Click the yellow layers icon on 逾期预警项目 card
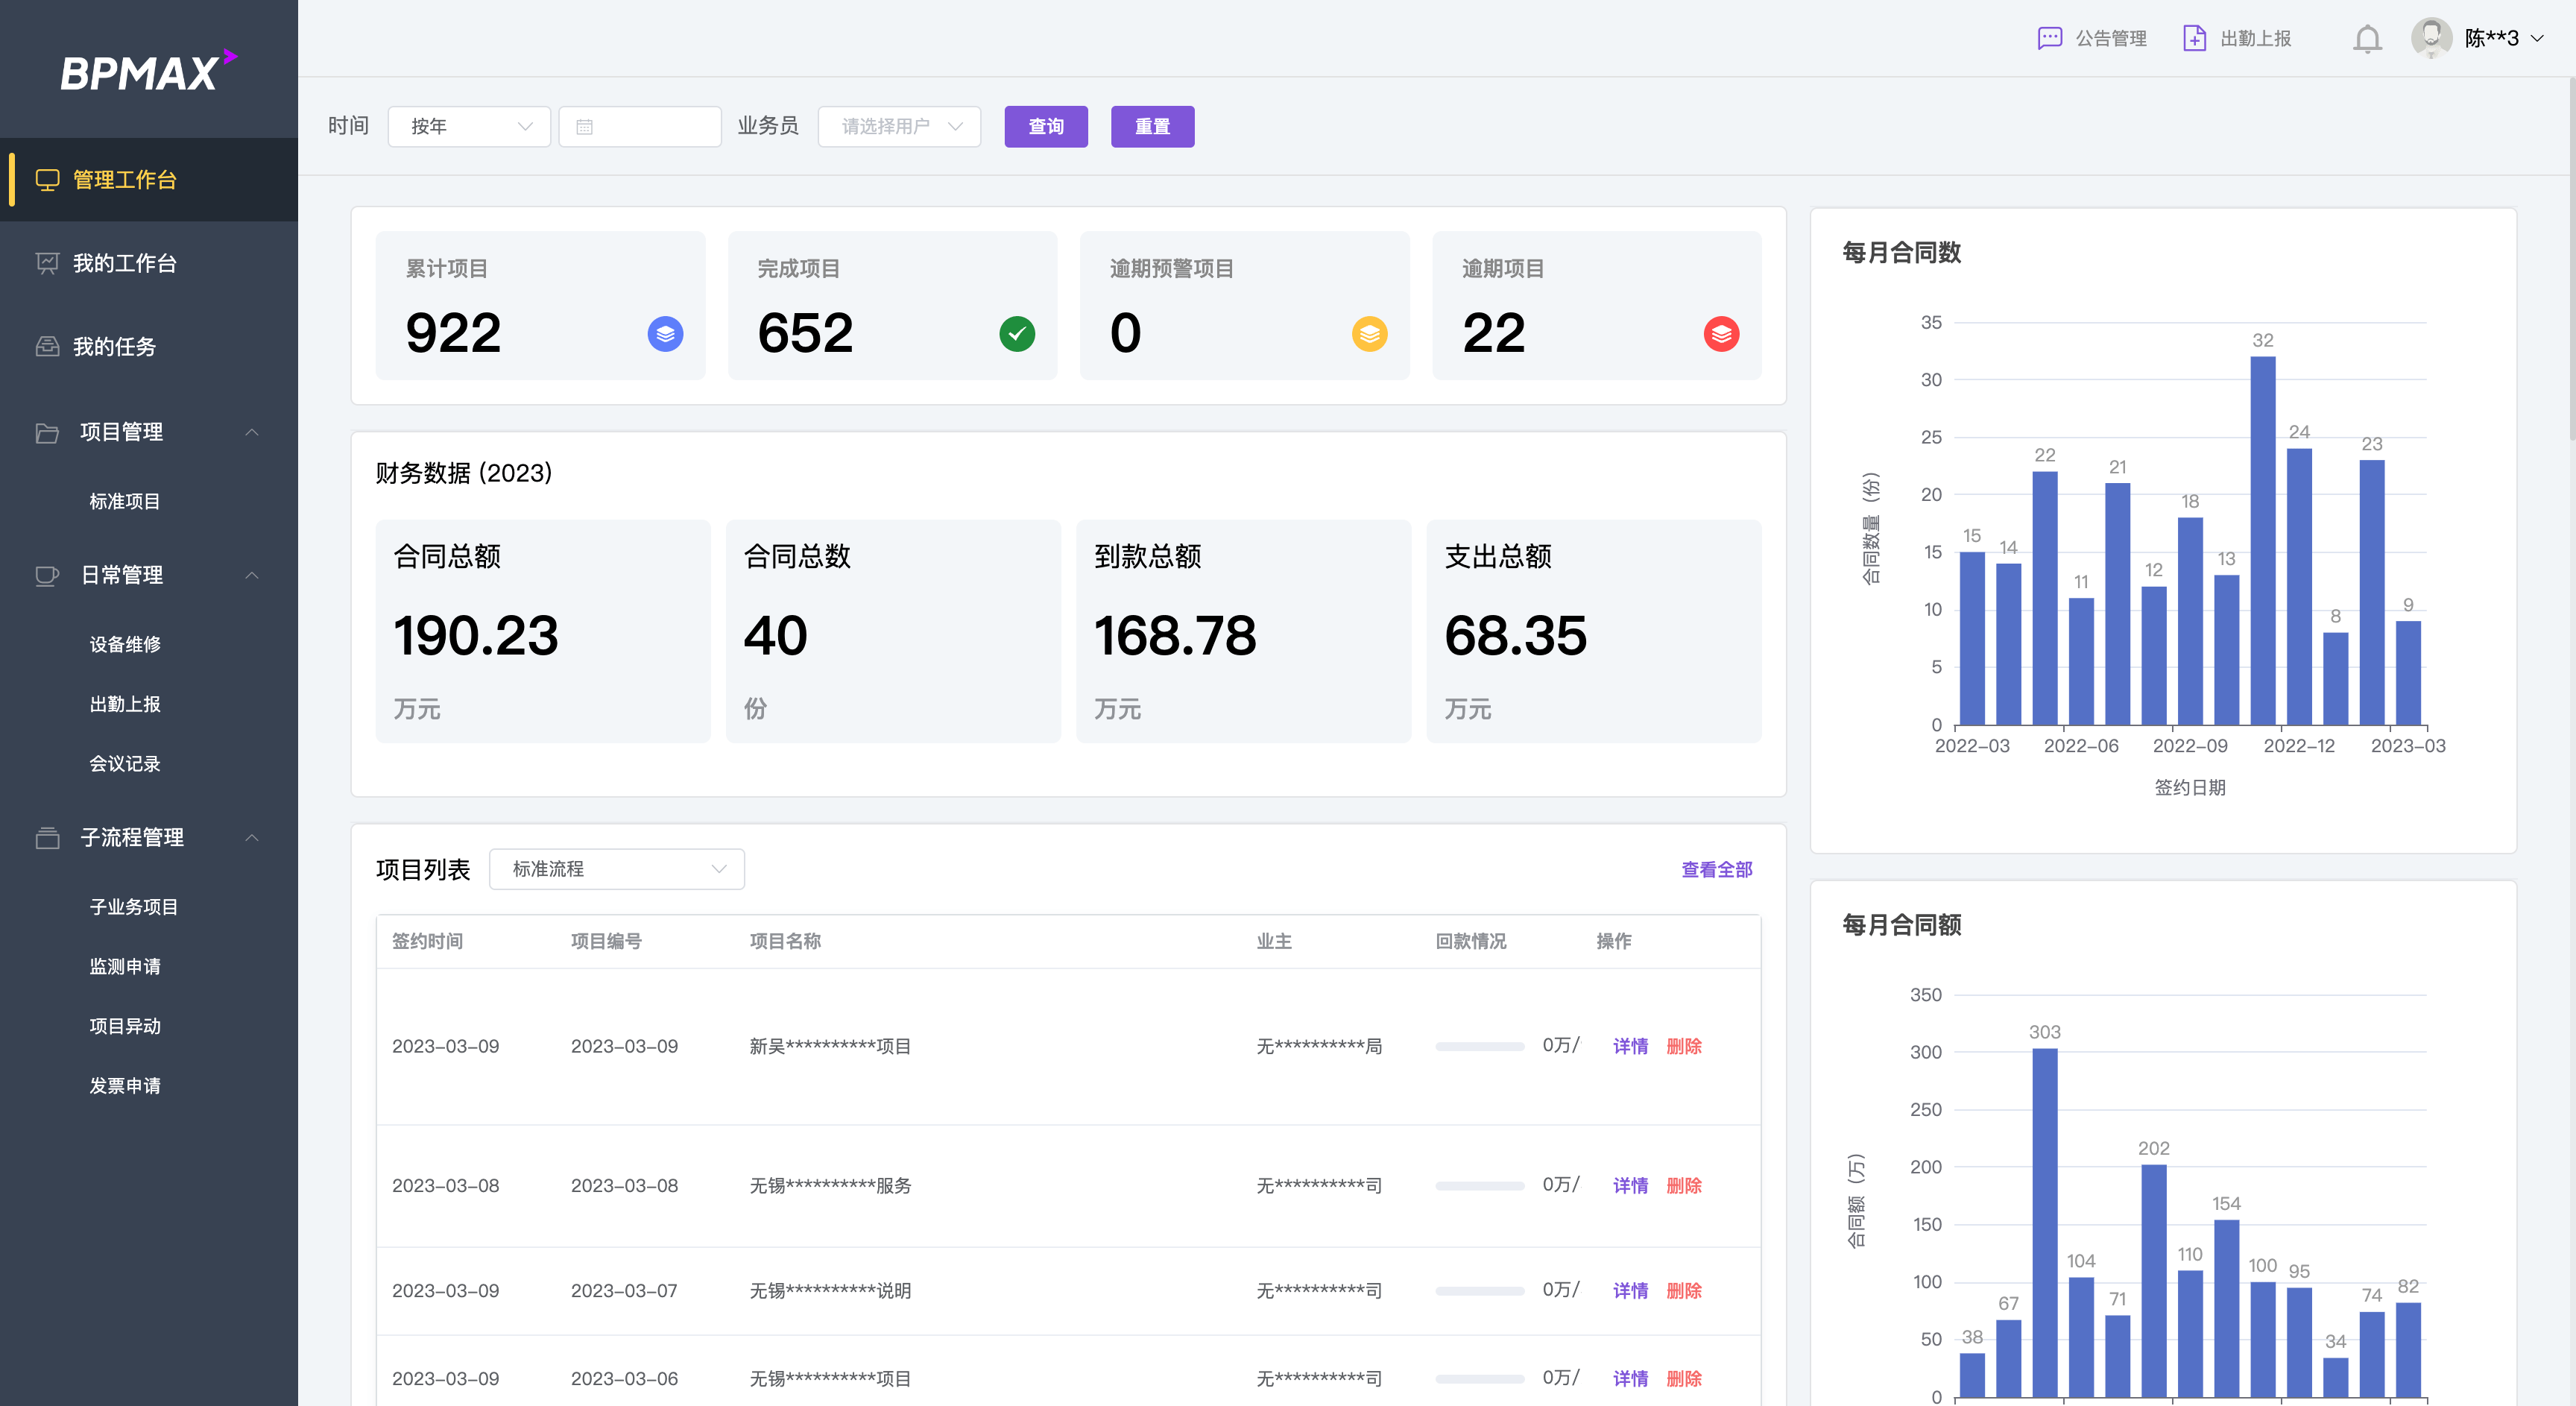This screenshot has width=2576, height=1406. (1369, 333)
